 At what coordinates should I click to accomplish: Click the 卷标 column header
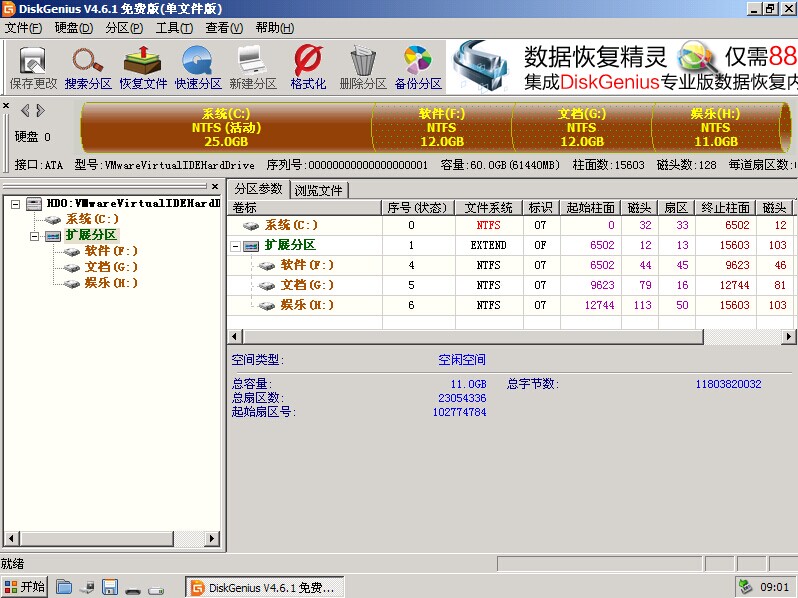tap(304, 208)
